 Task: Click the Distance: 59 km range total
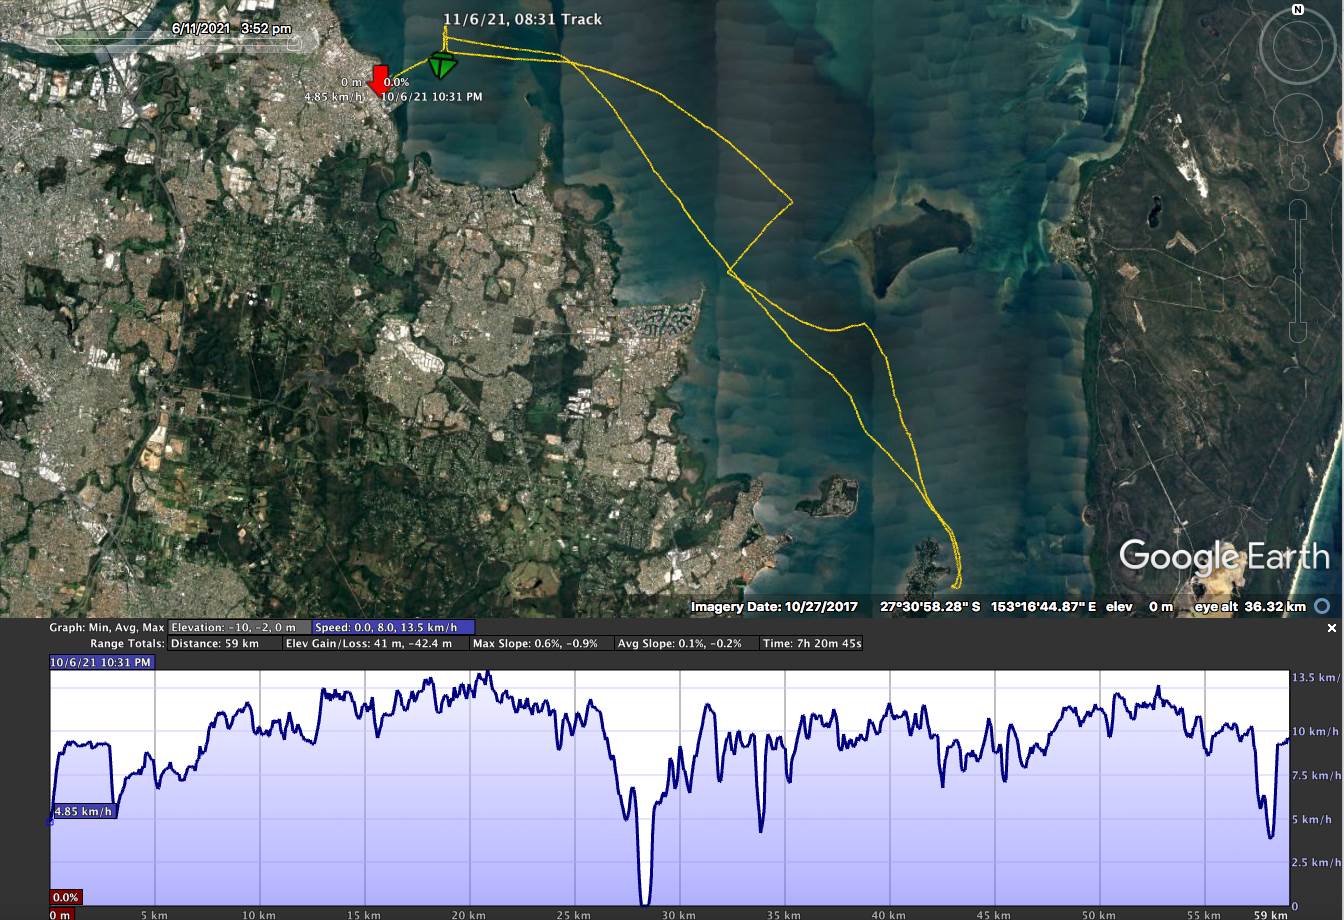click(x=214, y=643)
